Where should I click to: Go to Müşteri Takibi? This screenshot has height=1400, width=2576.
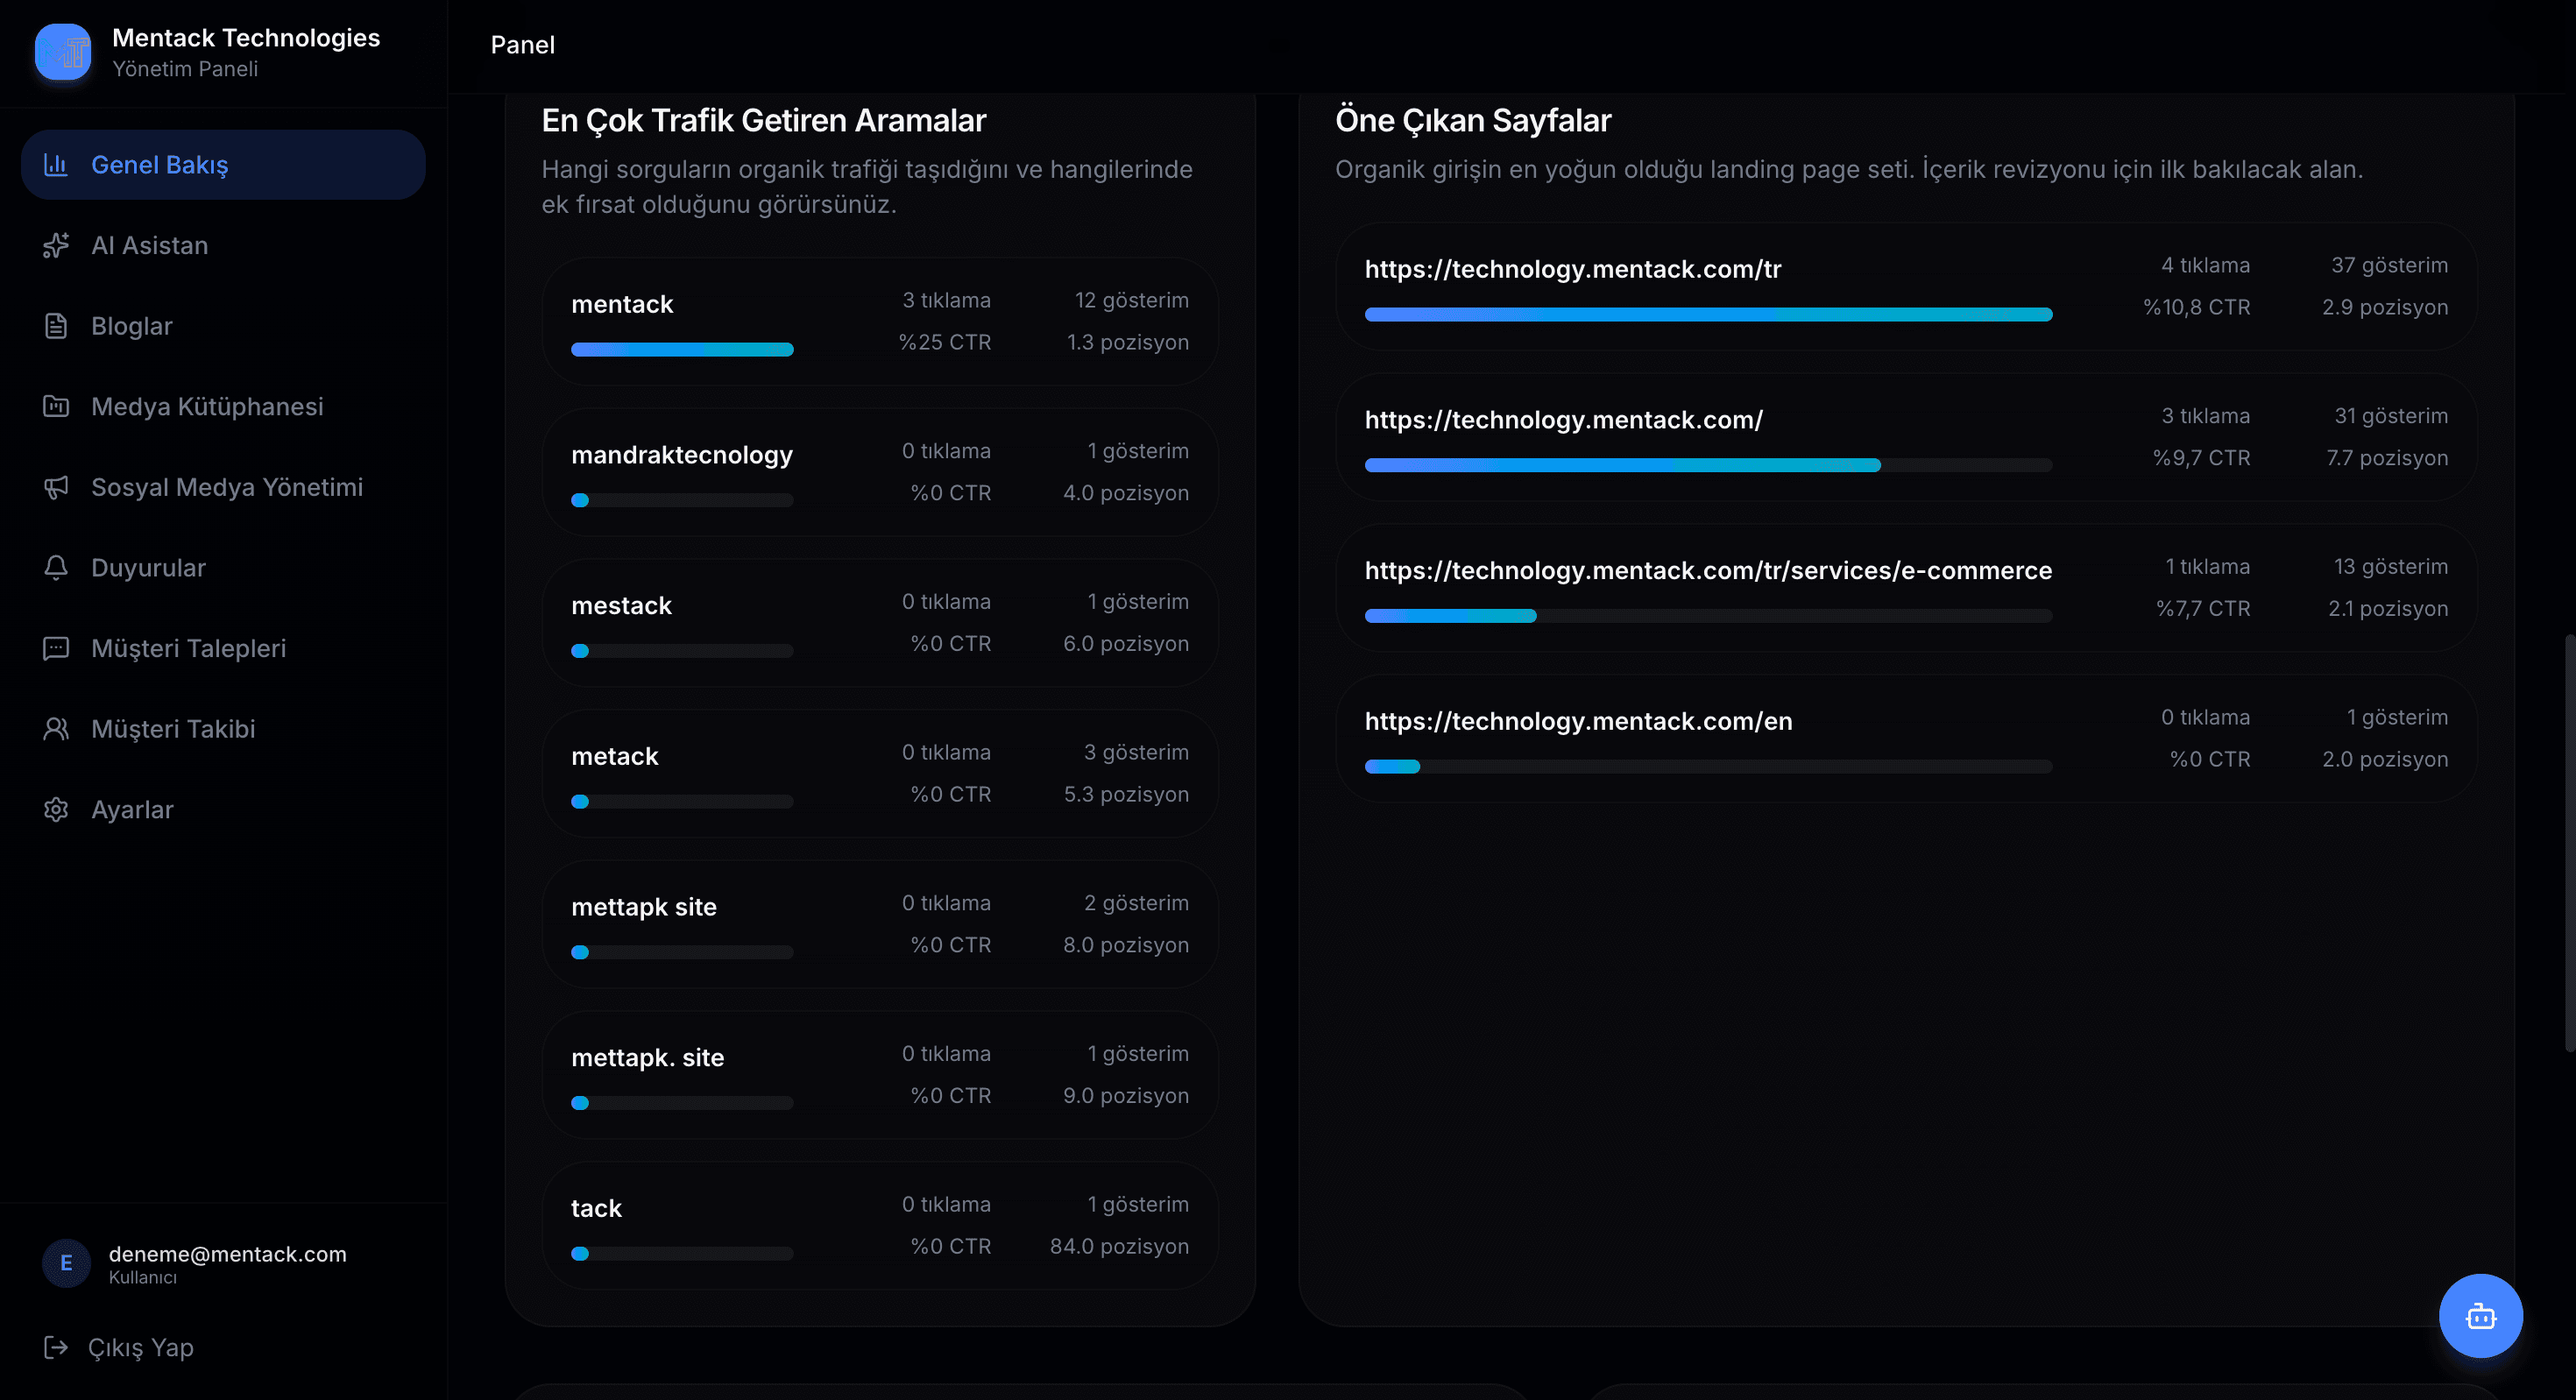click(223, 729)
